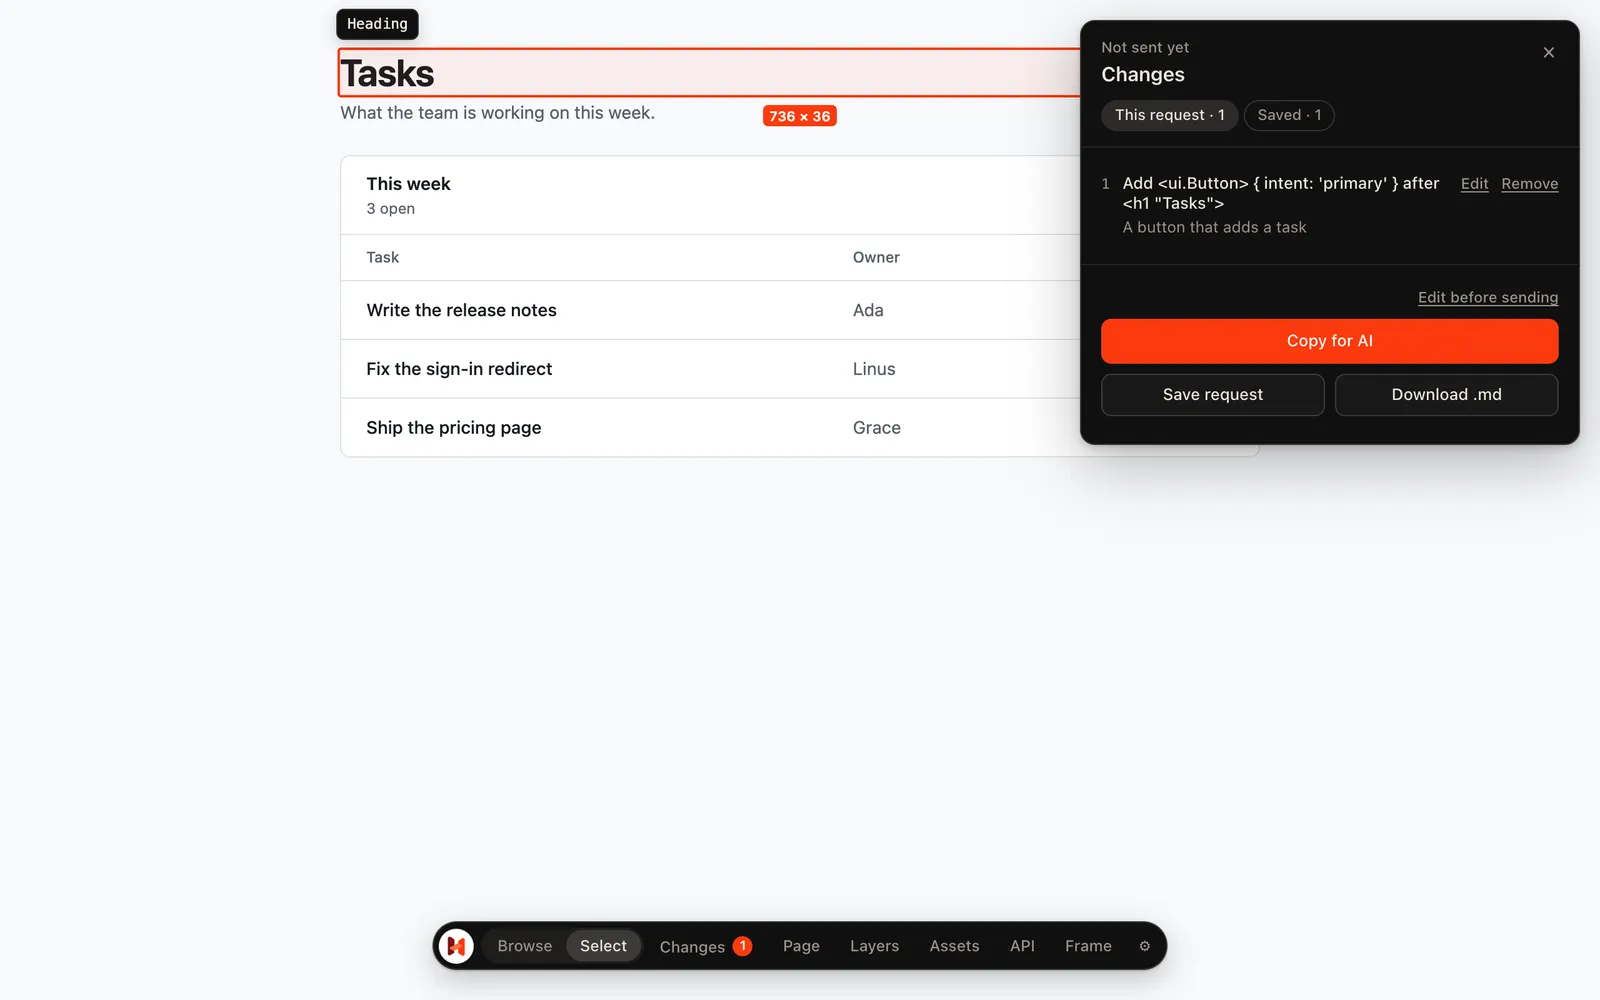Switch to the Saved tab
This screenshot has width=1600, height=1000.
coord(1289,115)
